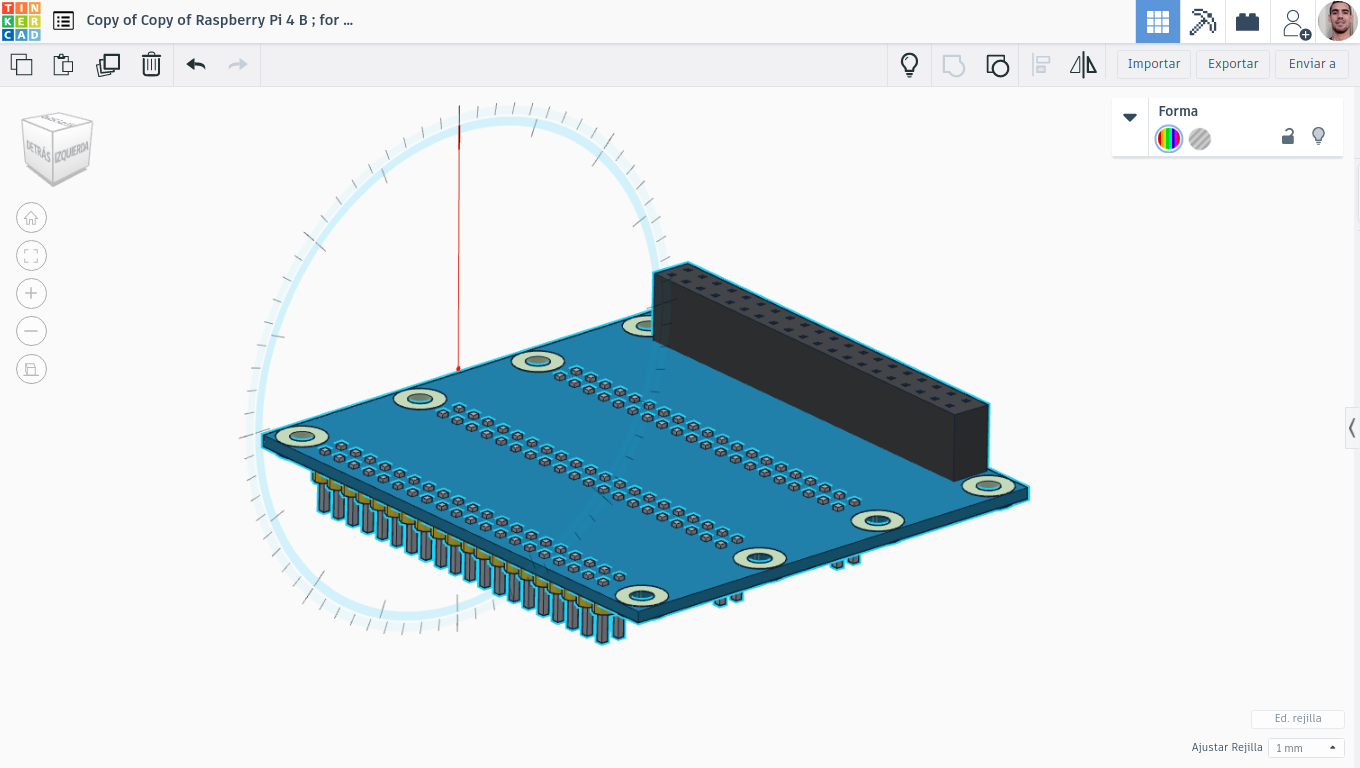1360x768 pixels.
Task: Zoom in with the plus button
Action: coord(31,293)
